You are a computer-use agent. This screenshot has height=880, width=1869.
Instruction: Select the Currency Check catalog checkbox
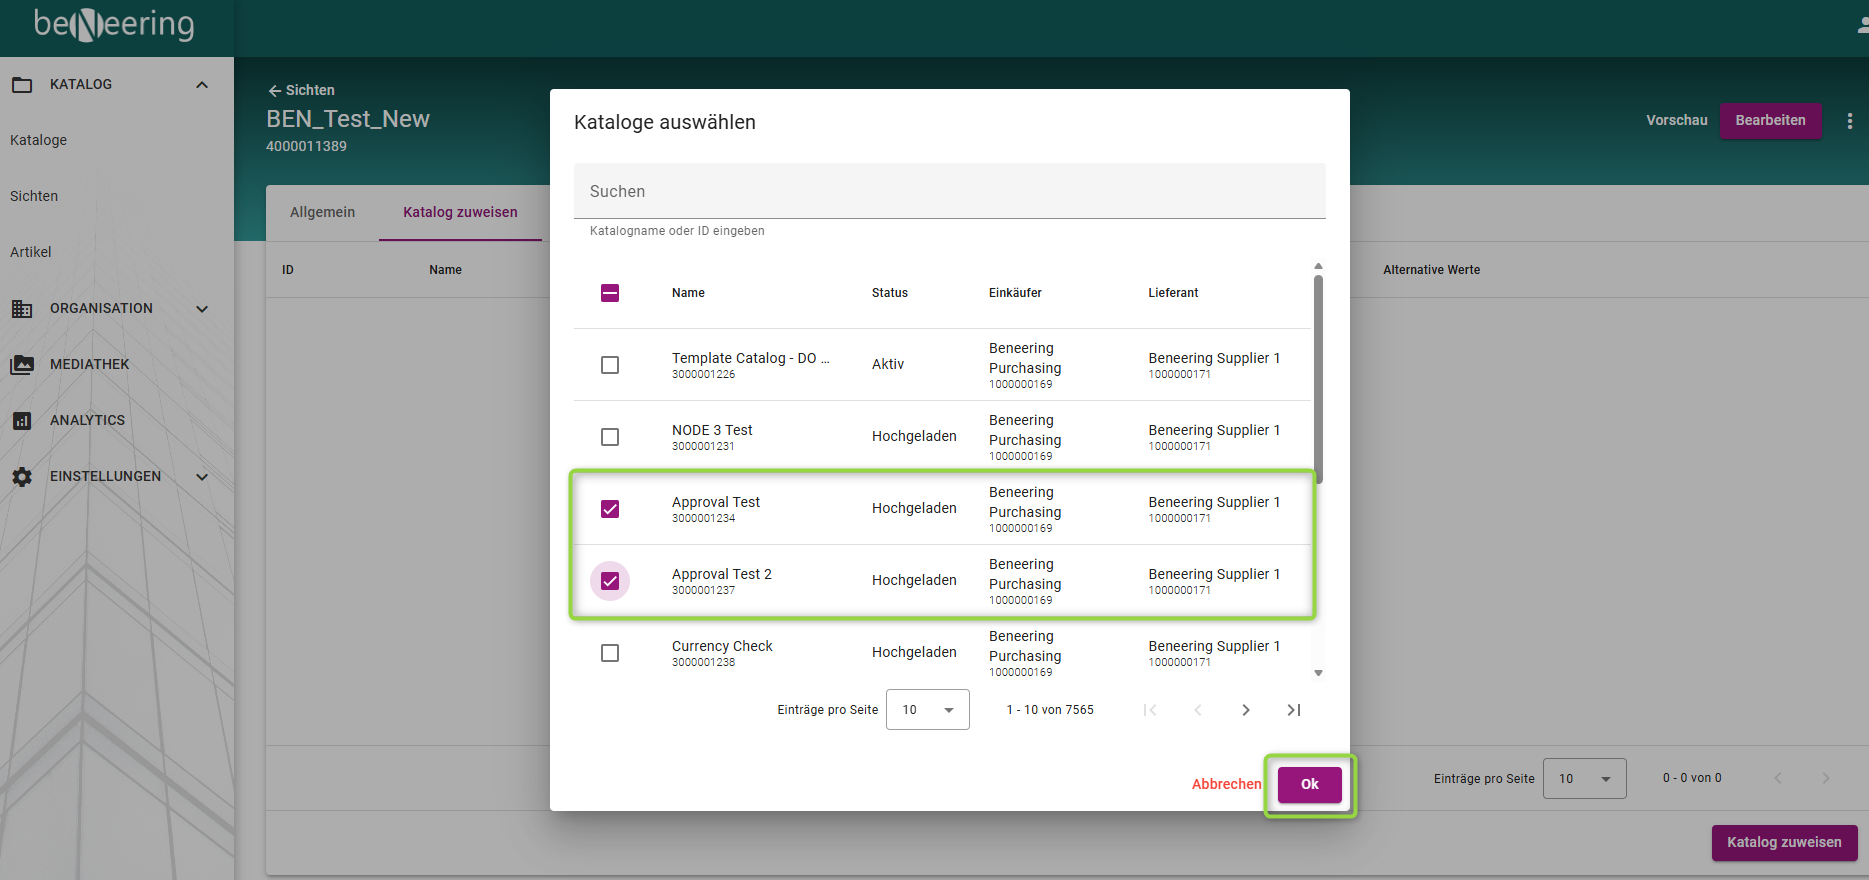610,653
